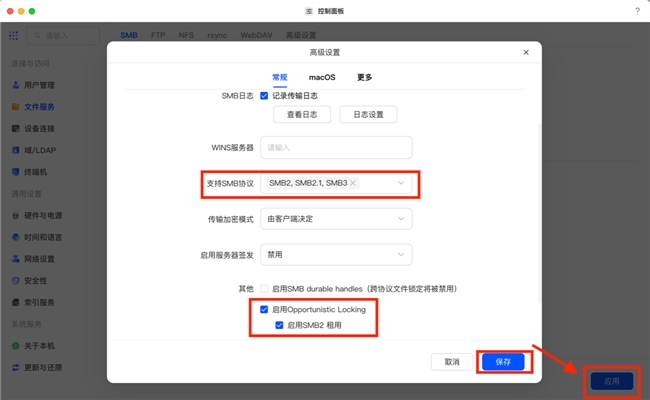Click the 网络设置 sidebar icon
The width and height of the screenshot is (650, 400).
pyautogui.click(x=16, y=259)
